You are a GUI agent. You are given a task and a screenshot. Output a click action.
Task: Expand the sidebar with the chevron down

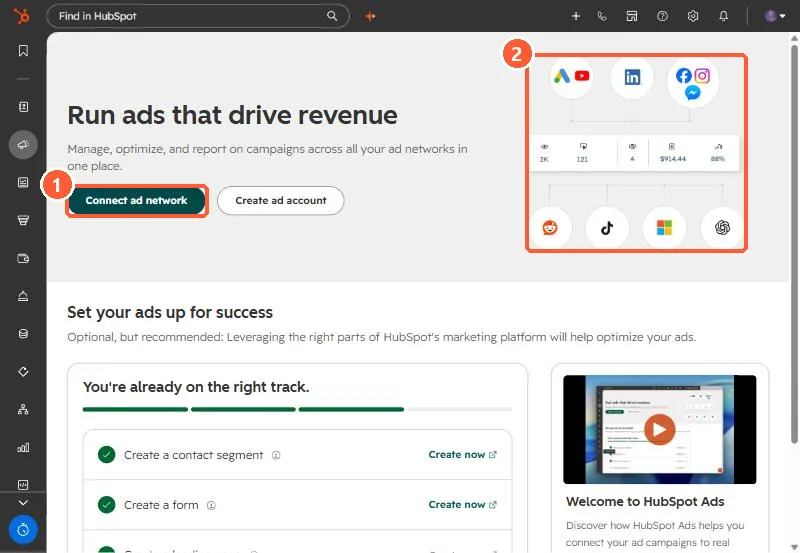pyautogui.click(x=23, y=503)
